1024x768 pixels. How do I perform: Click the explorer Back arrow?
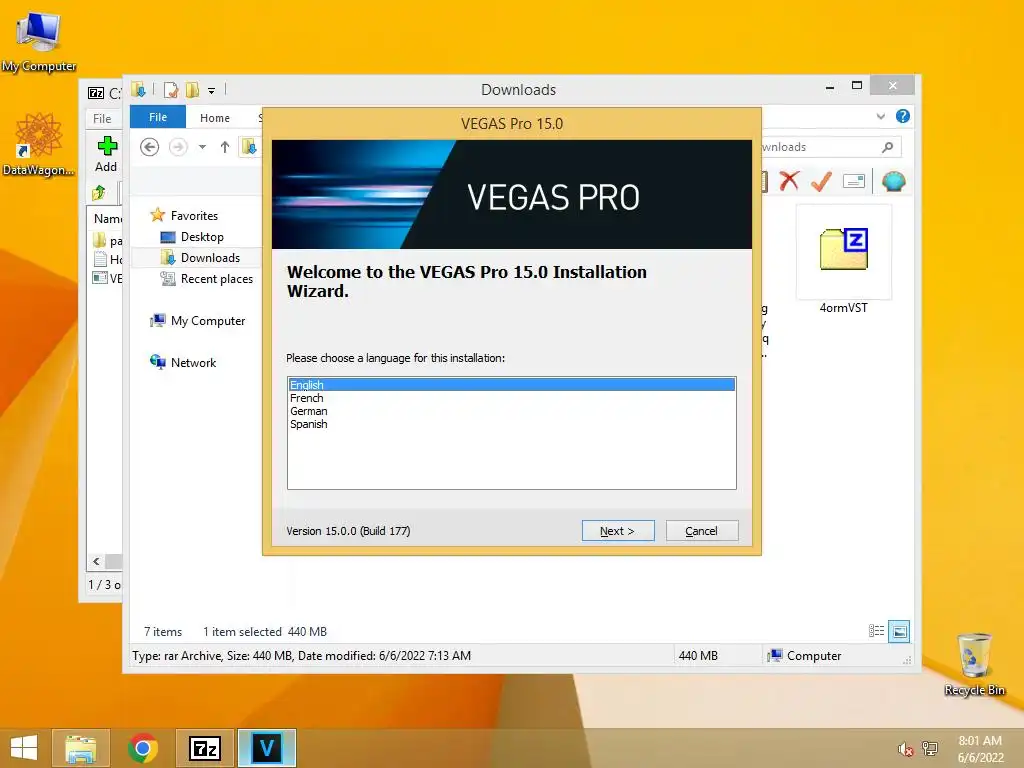[x=150, y=147]
